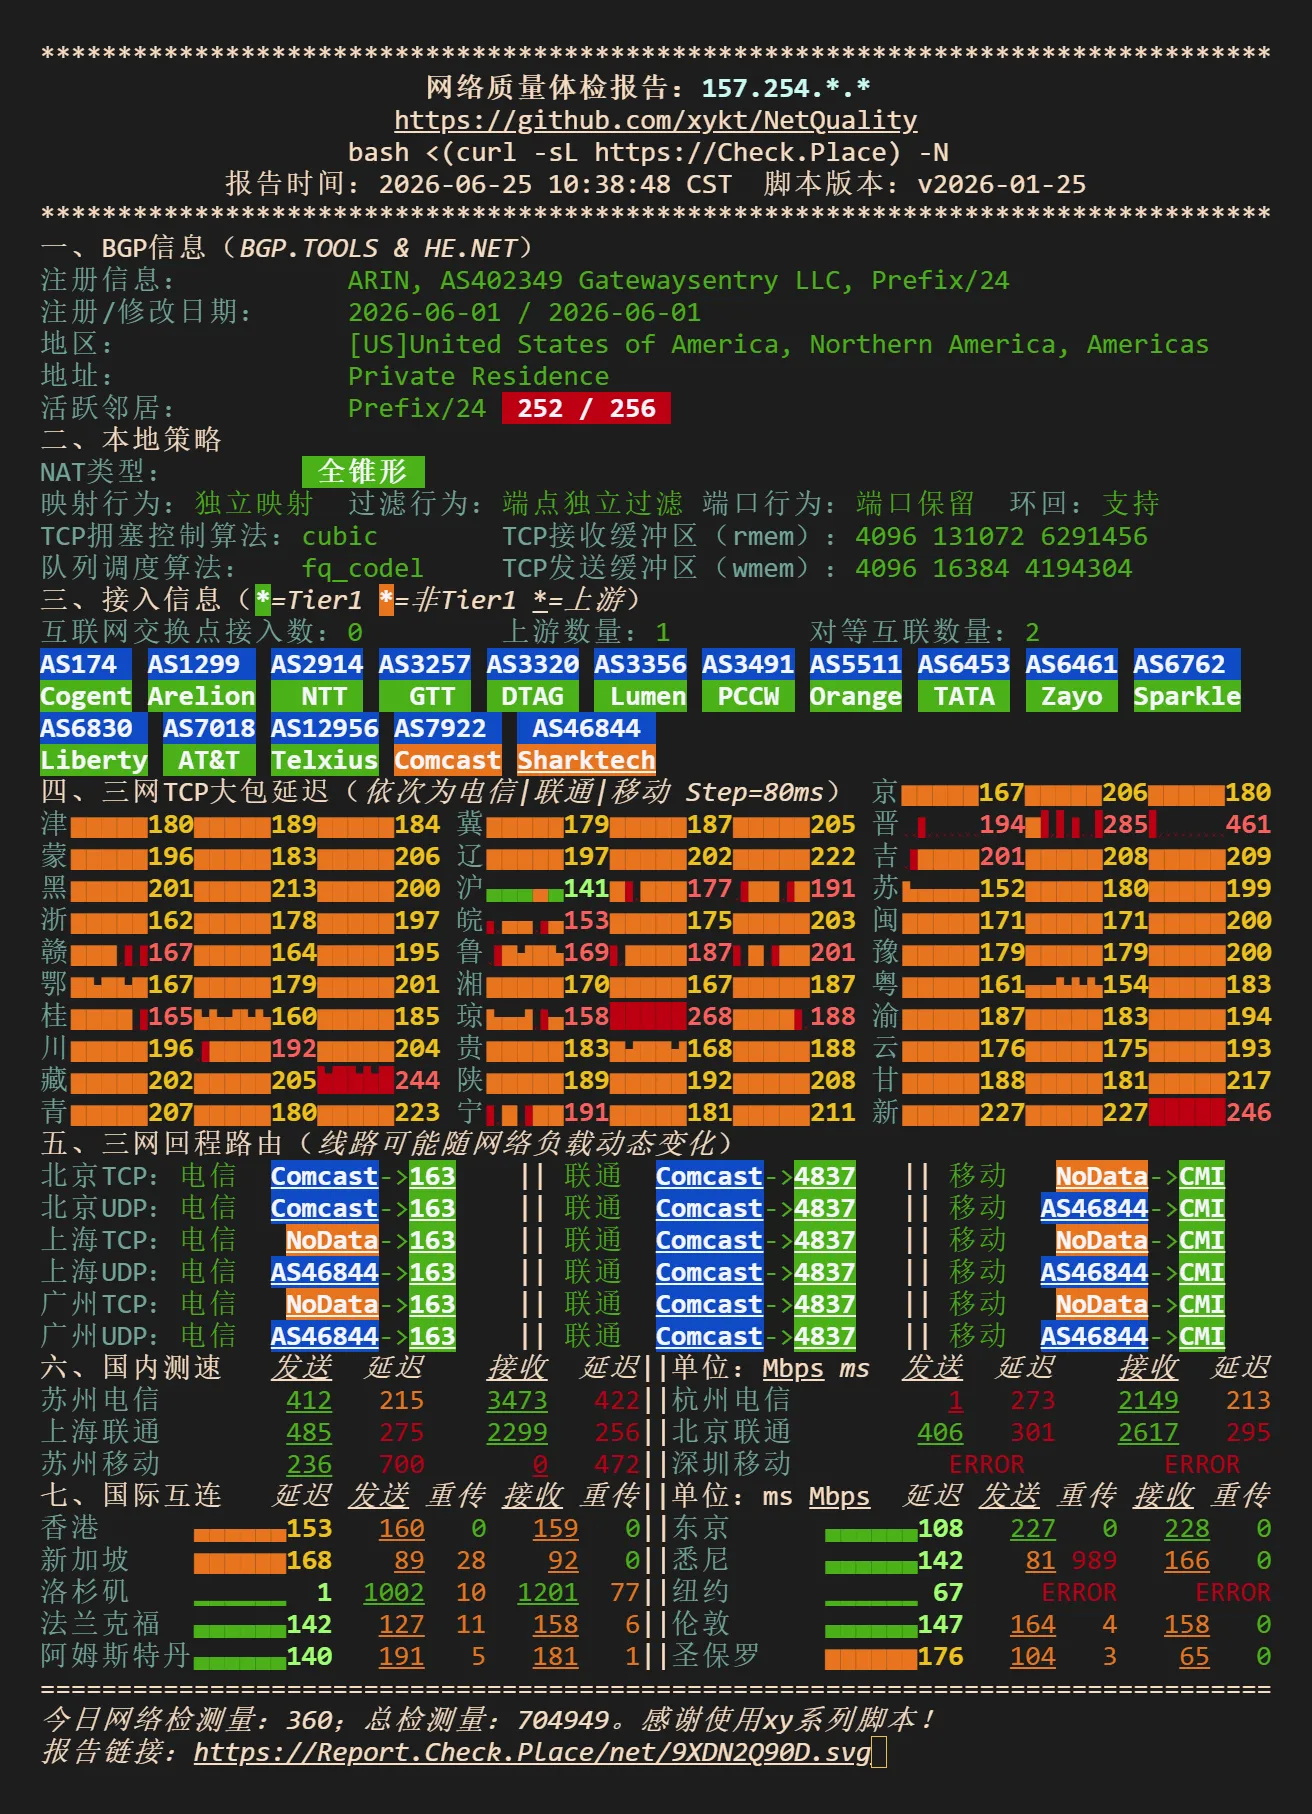Click AS46844 in the 广州UDP 移动 route

[x=1094, y=1336]
